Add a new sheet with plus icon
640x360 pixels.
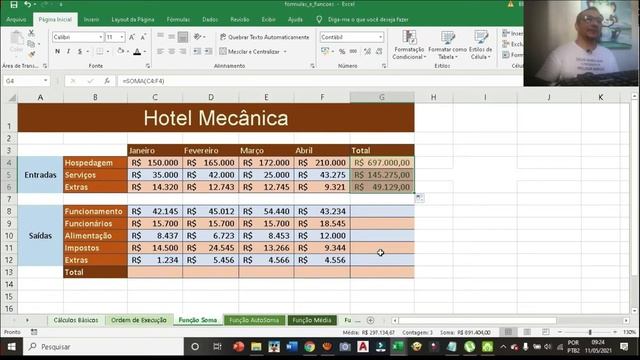point(370,320)
